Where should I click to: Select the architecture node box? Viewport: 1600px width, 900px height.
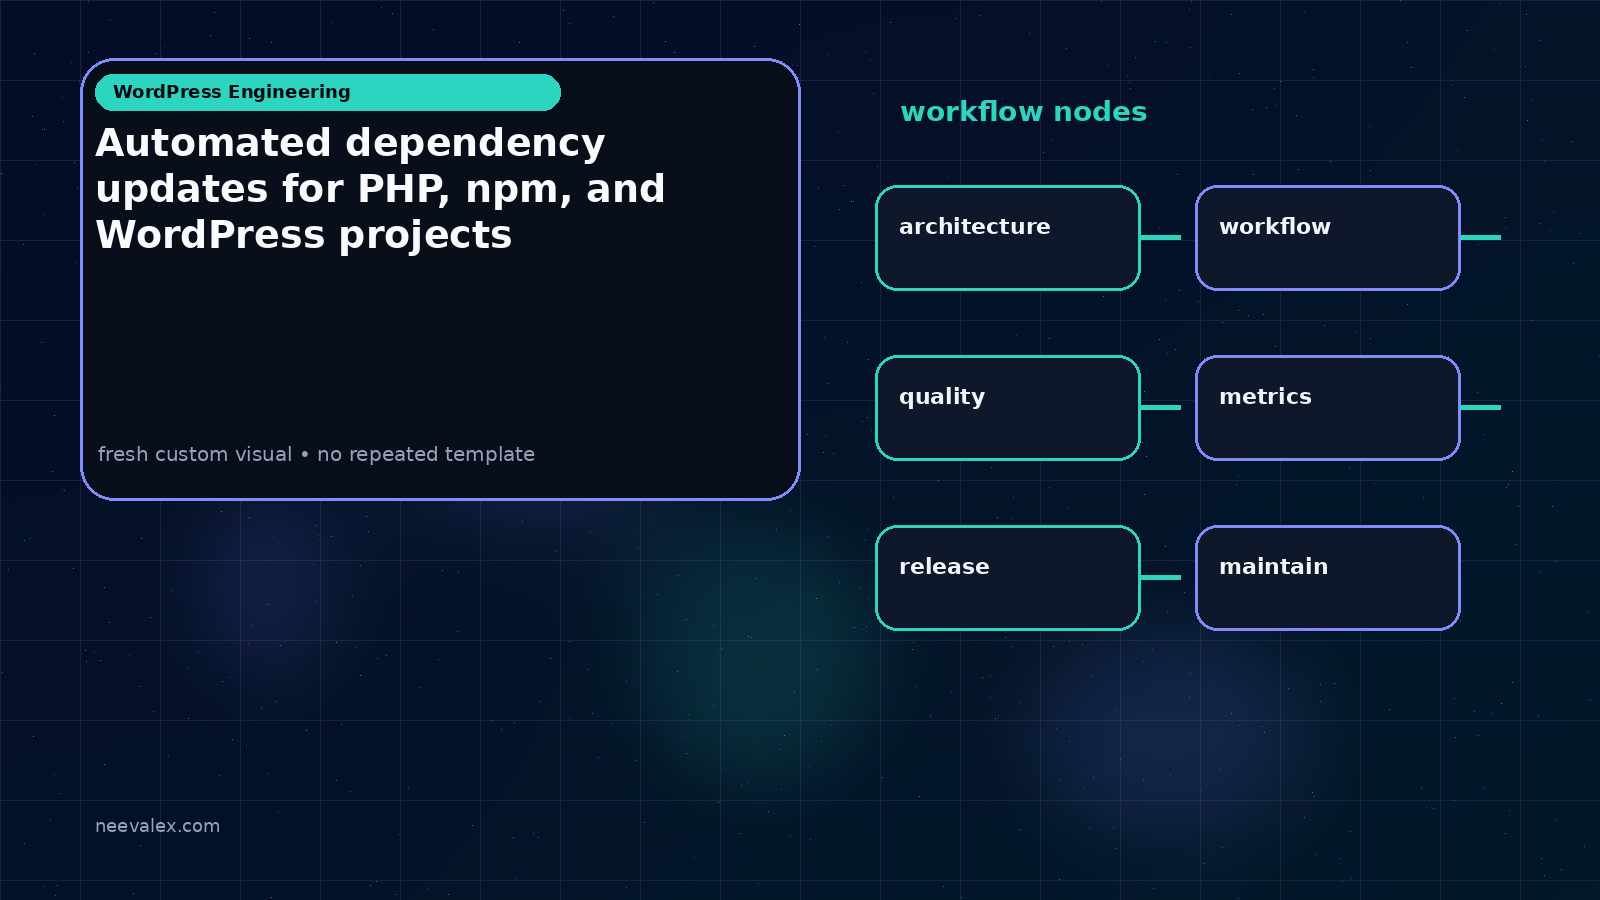(x=1008, y=238)
